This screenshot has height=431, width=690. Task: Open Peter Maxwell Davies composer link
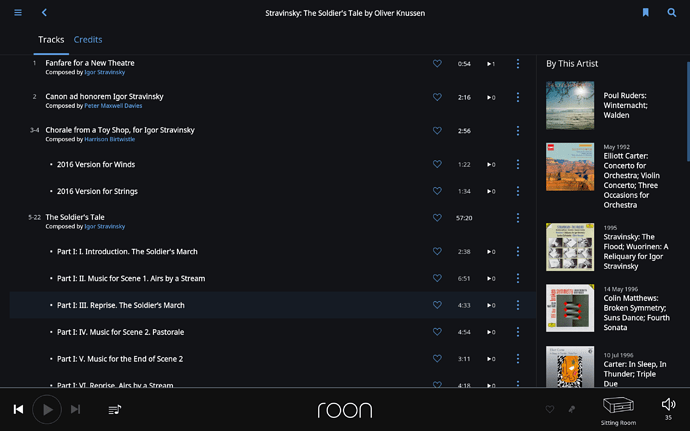click(113, 106)
